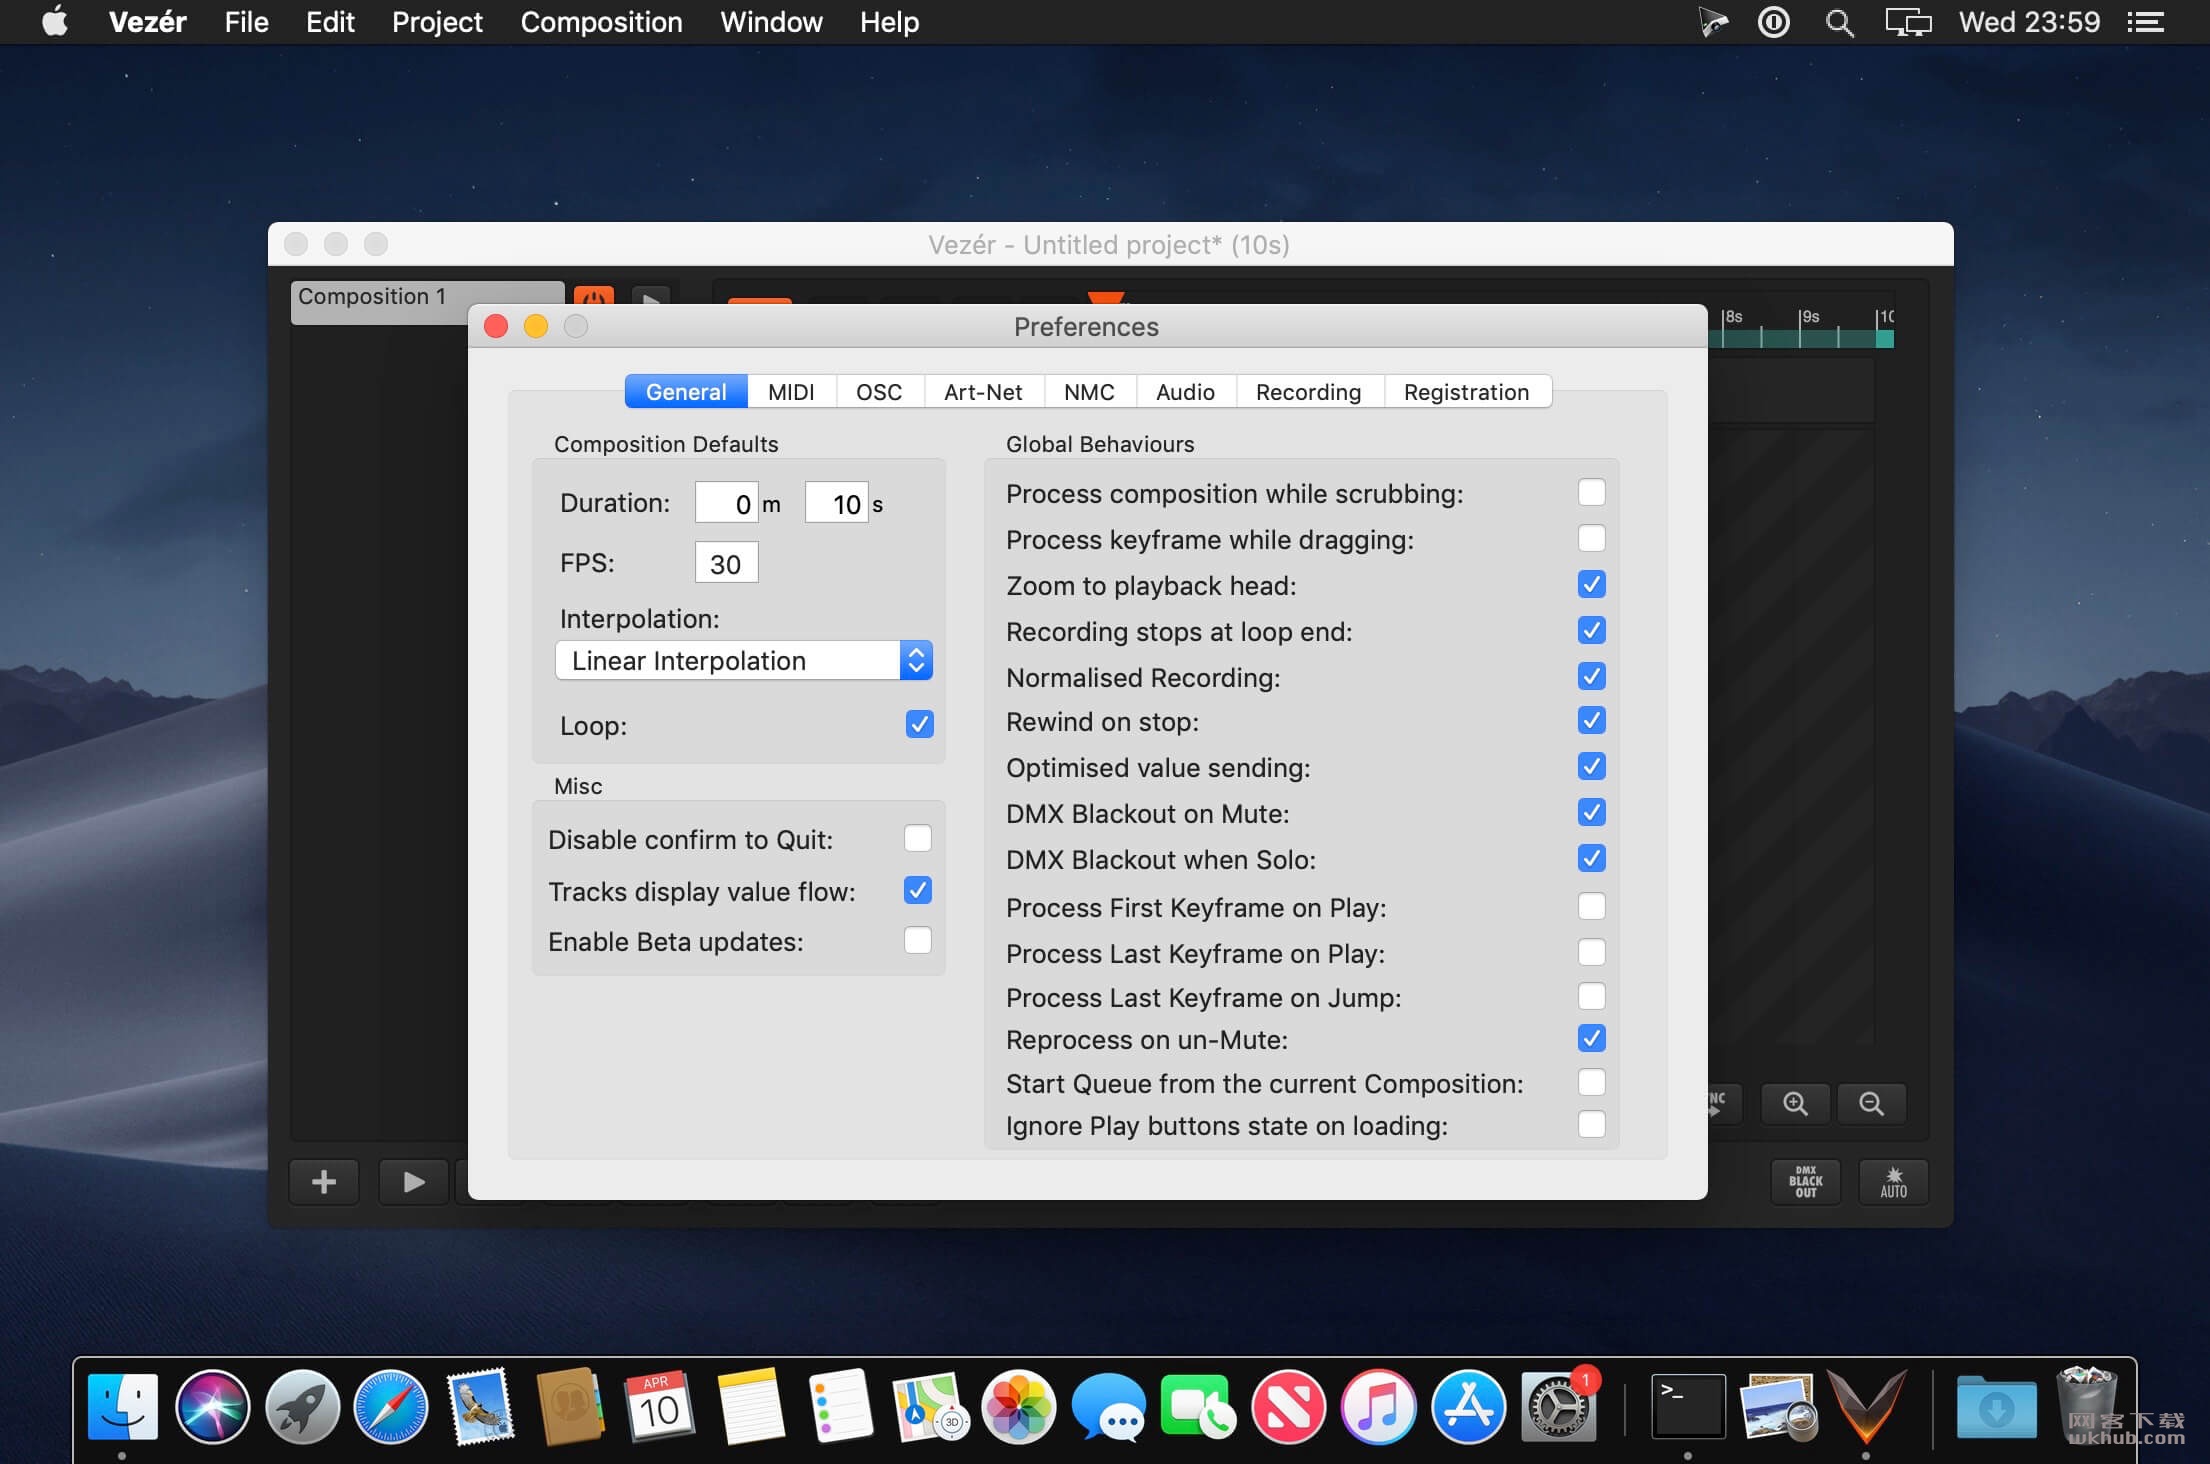Toggle Reprocess on un-Mute checkbox
Viewport: 2210px width, 1464px height.
(x=1591, y=1038)
